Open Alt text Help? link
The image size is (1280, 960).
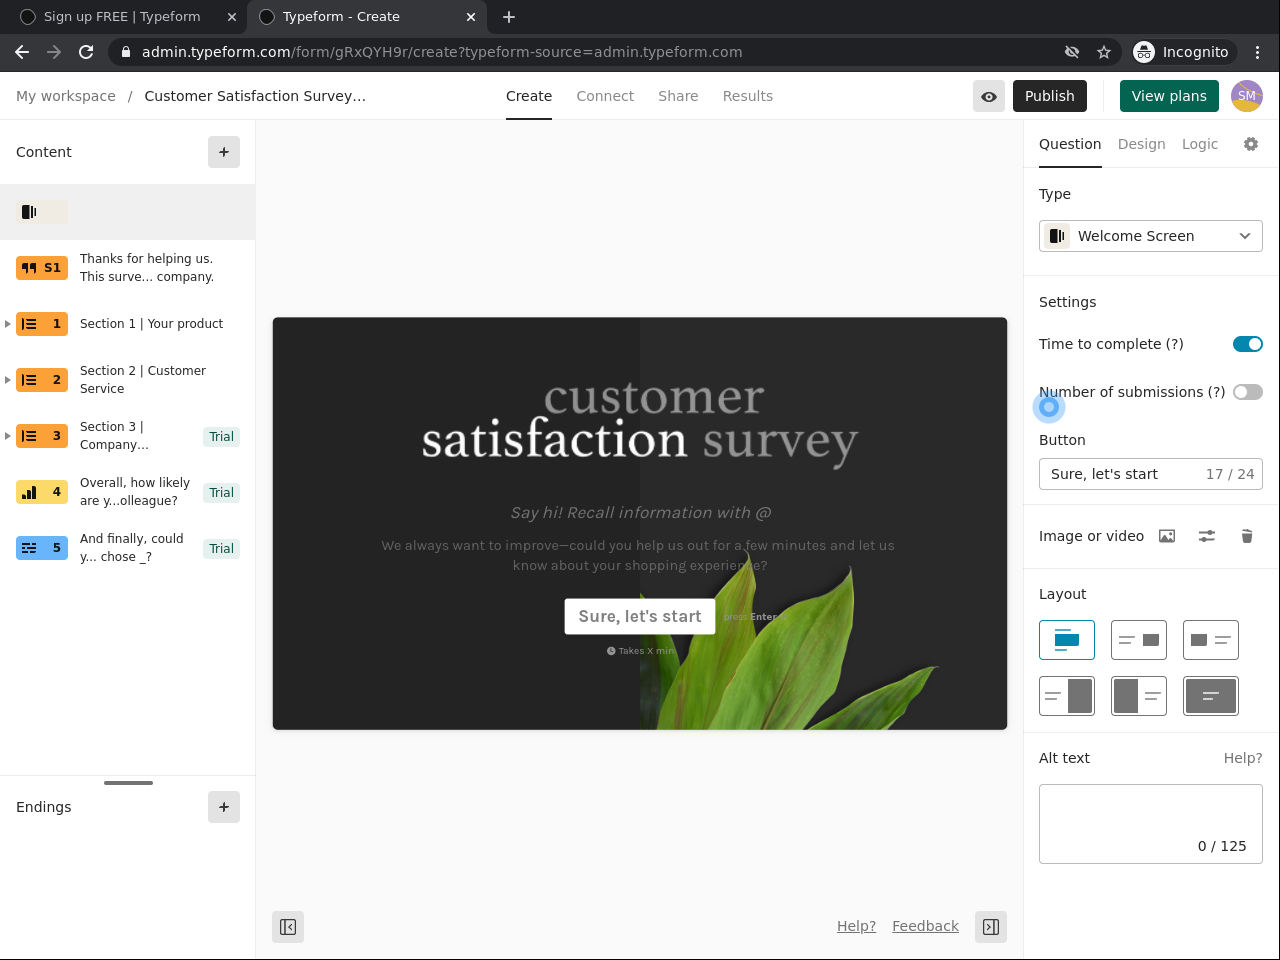pos(1243,758)
